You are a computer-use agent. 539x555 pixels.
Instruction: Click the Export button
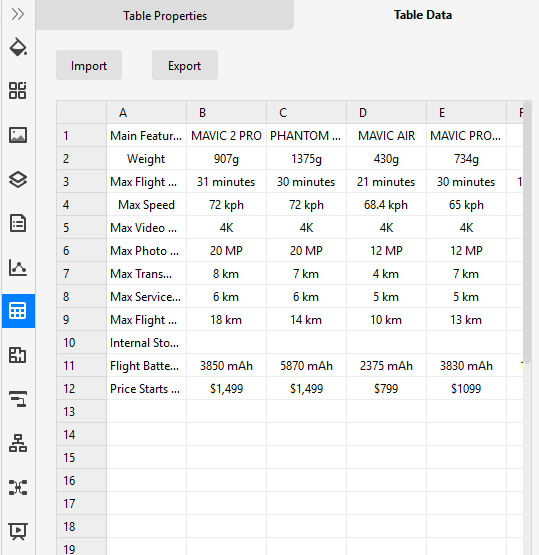[x=185, y=65]
